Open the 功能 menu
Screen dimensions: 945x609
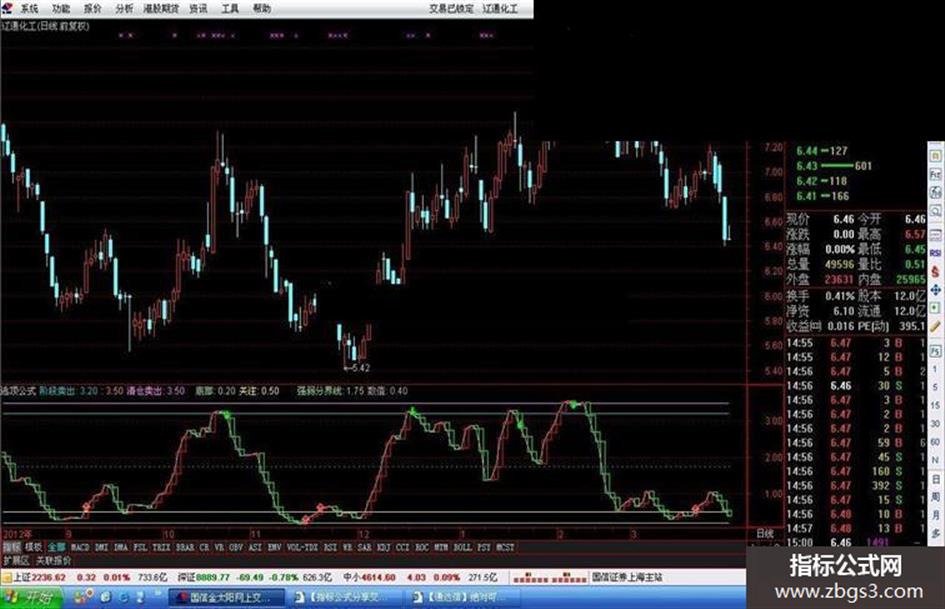point(61,8)
